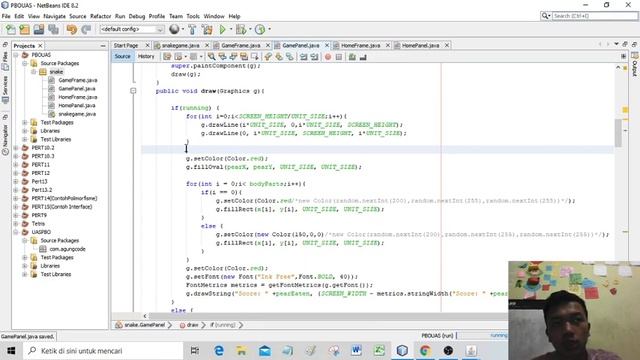
Task: Click the Profile Project clock icon
Action: tap(260, 29)
